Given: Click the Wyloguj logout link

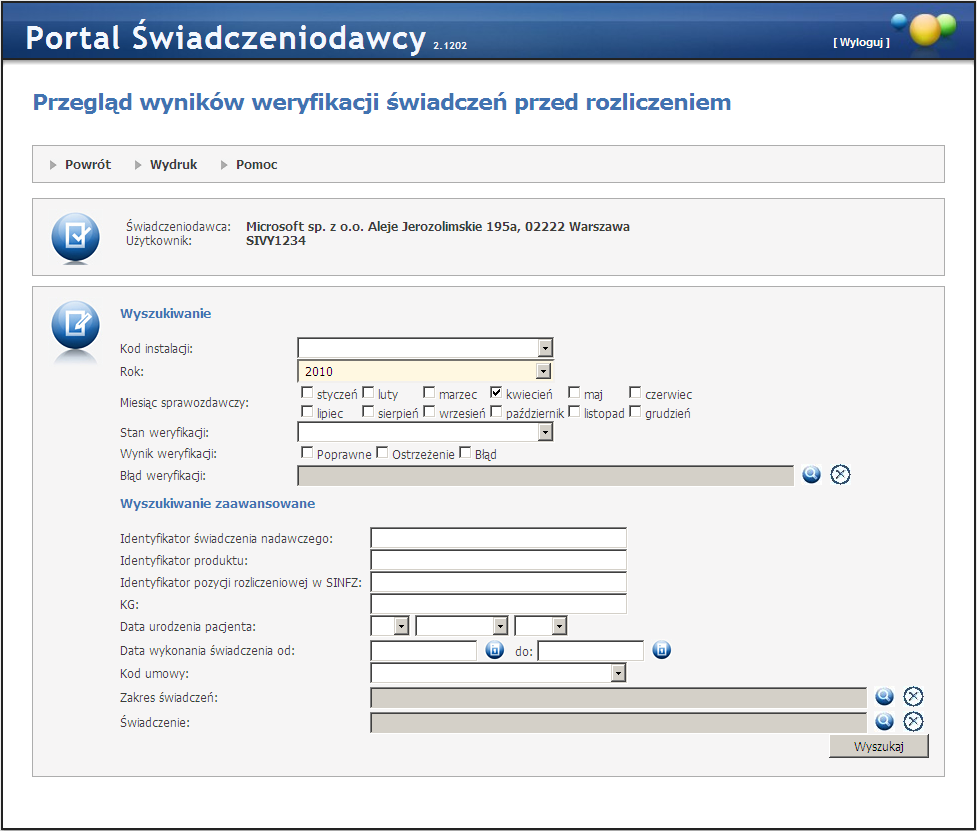Looking at the screenshot, I should tap(860, 43).
